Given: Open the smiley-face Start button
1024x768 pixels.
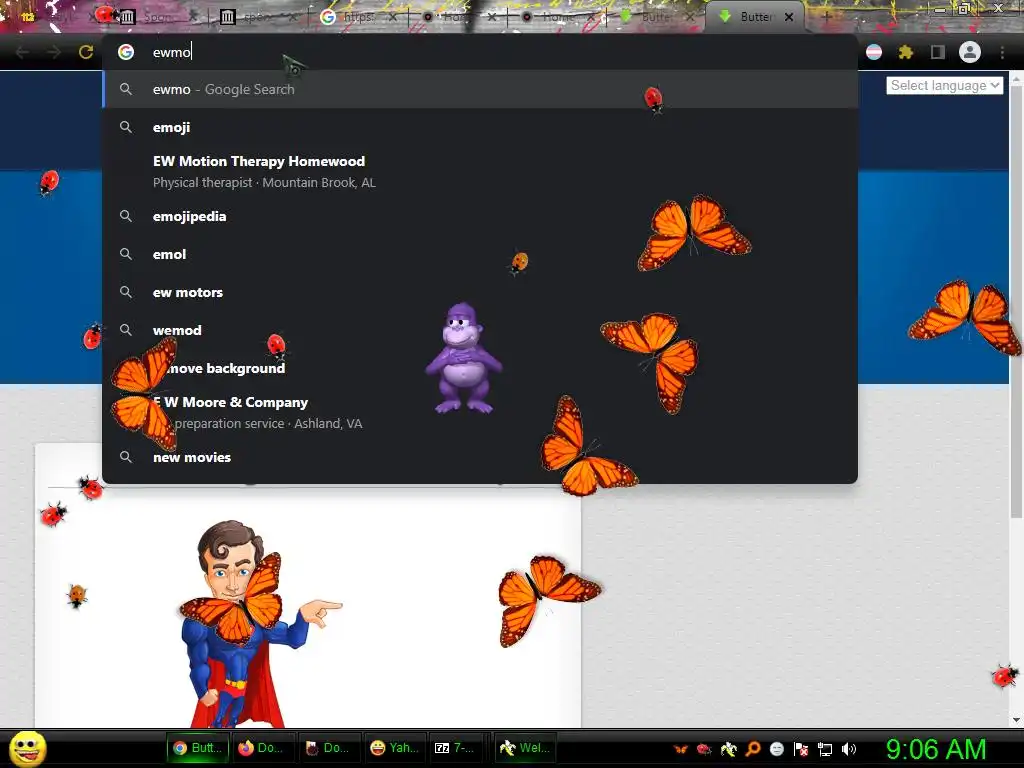Looking at the screenshot, I should point(28,748).
